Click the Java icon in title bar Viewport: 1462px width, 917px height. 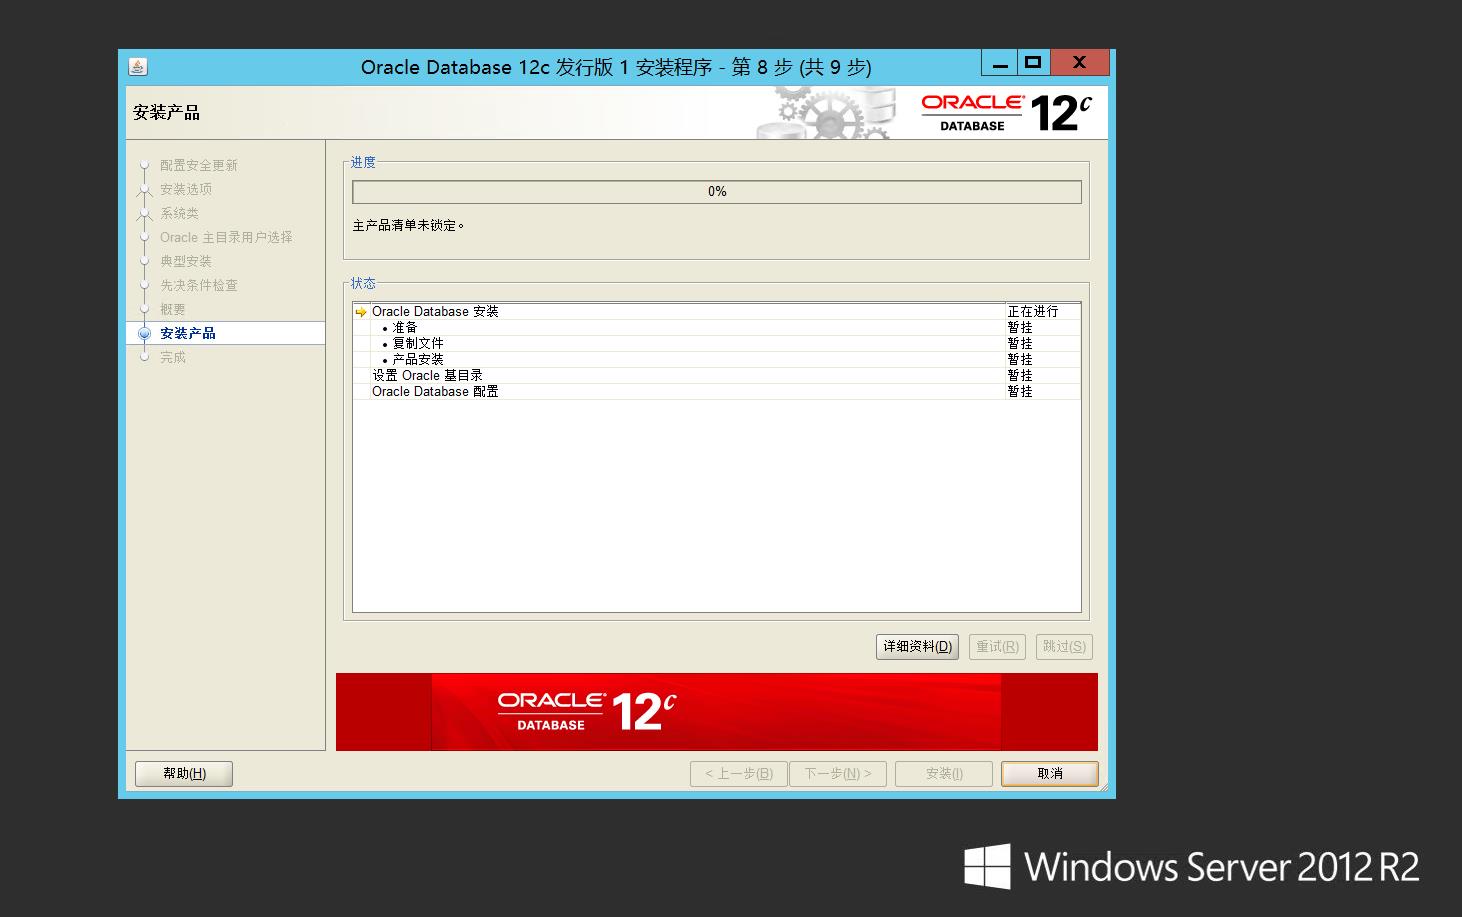(x=138, y=67)
